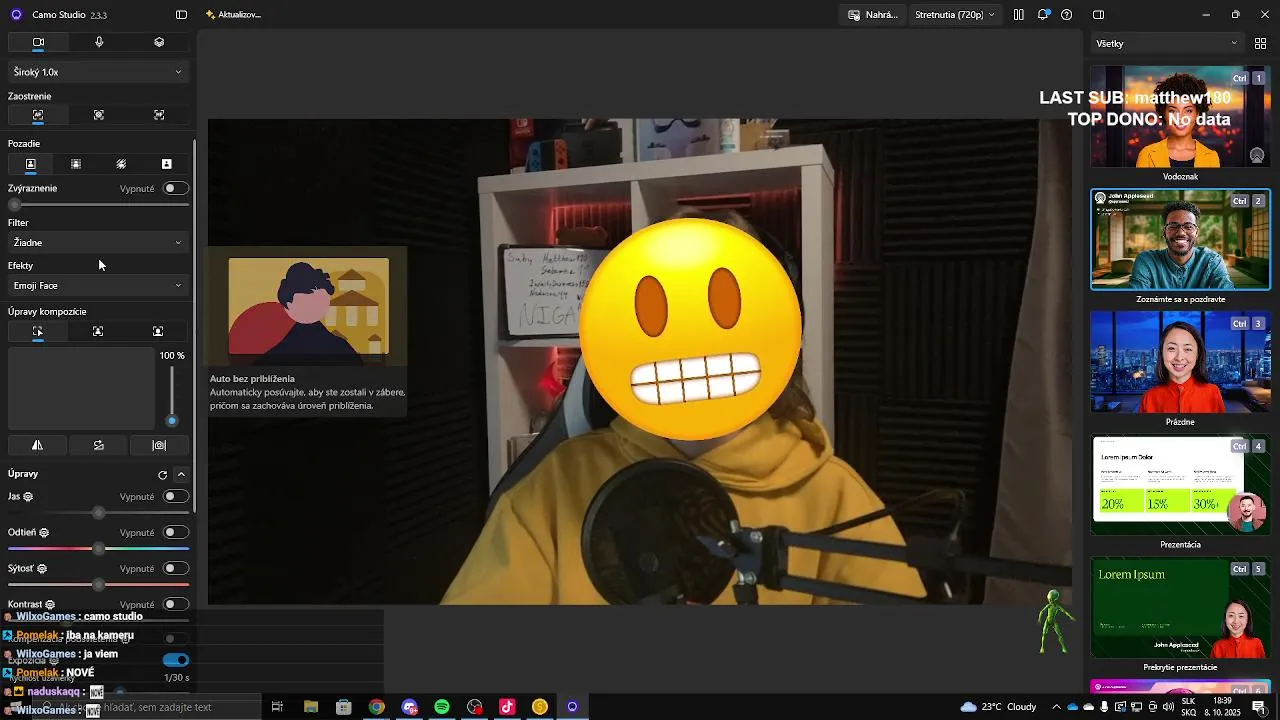Viewport: 1280px width, 720px height.
Task: Toggle the Kontrast switch
Action: 175,604
